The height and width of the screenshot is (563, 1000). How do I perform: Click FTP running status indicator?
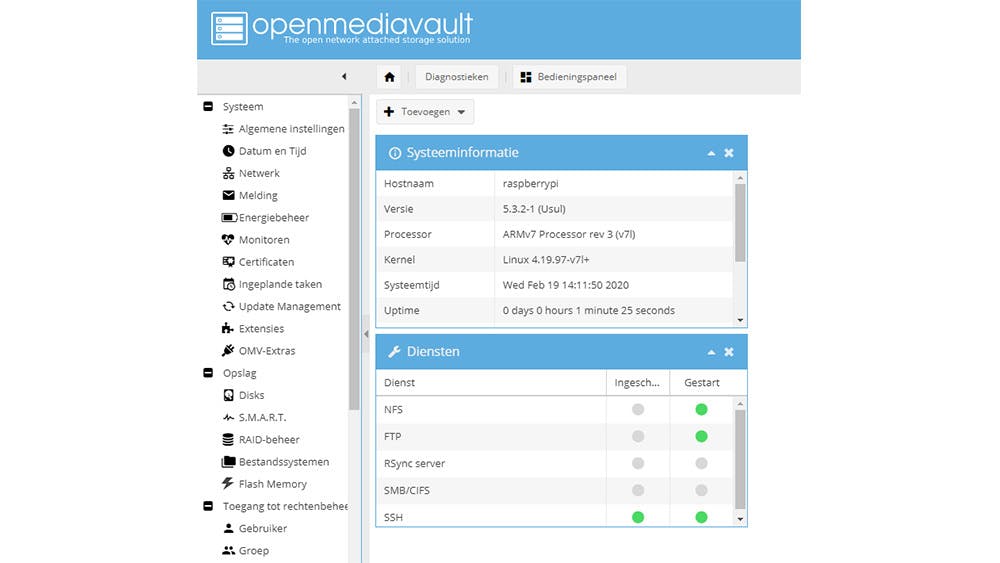[x=702, y=436]
